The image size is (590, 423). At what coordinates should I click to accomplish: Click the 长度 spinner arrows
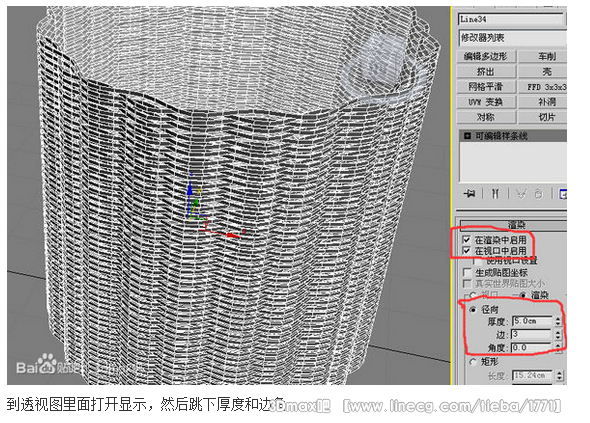tap(560, 375)
